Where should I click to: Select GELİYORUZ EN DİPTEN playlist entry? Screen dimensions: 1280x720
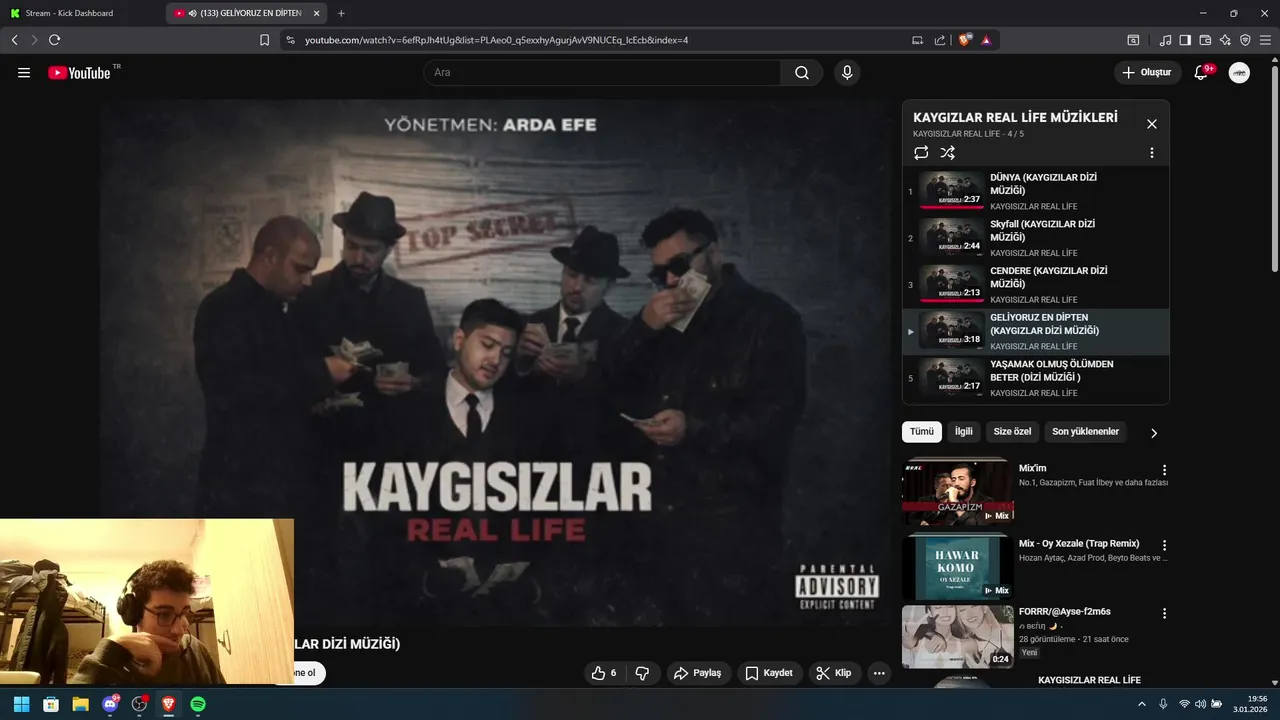1035,332
